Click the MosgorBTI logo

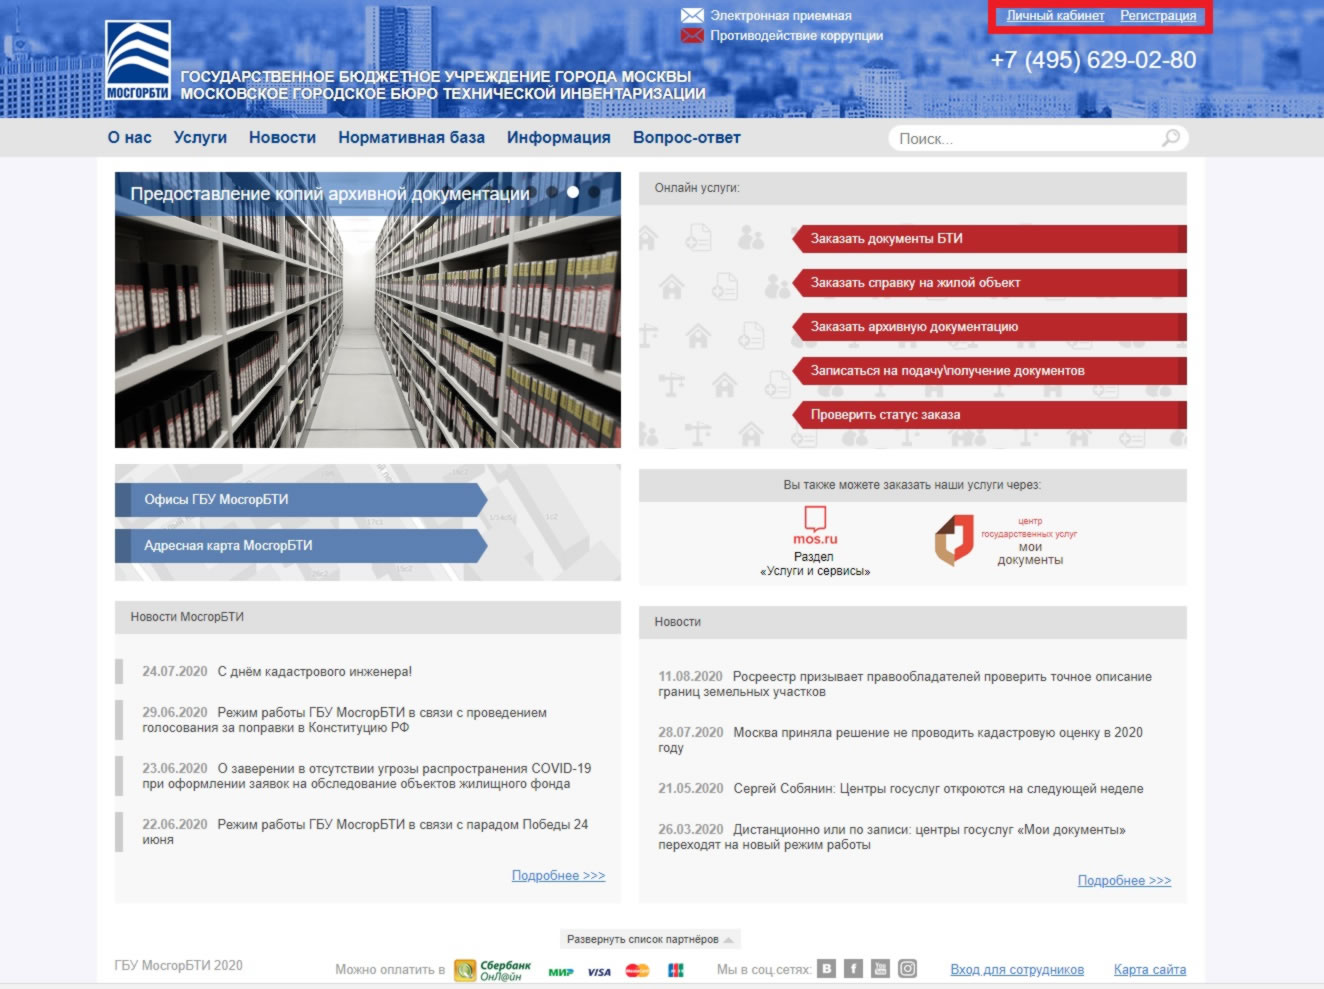[138, 60]
